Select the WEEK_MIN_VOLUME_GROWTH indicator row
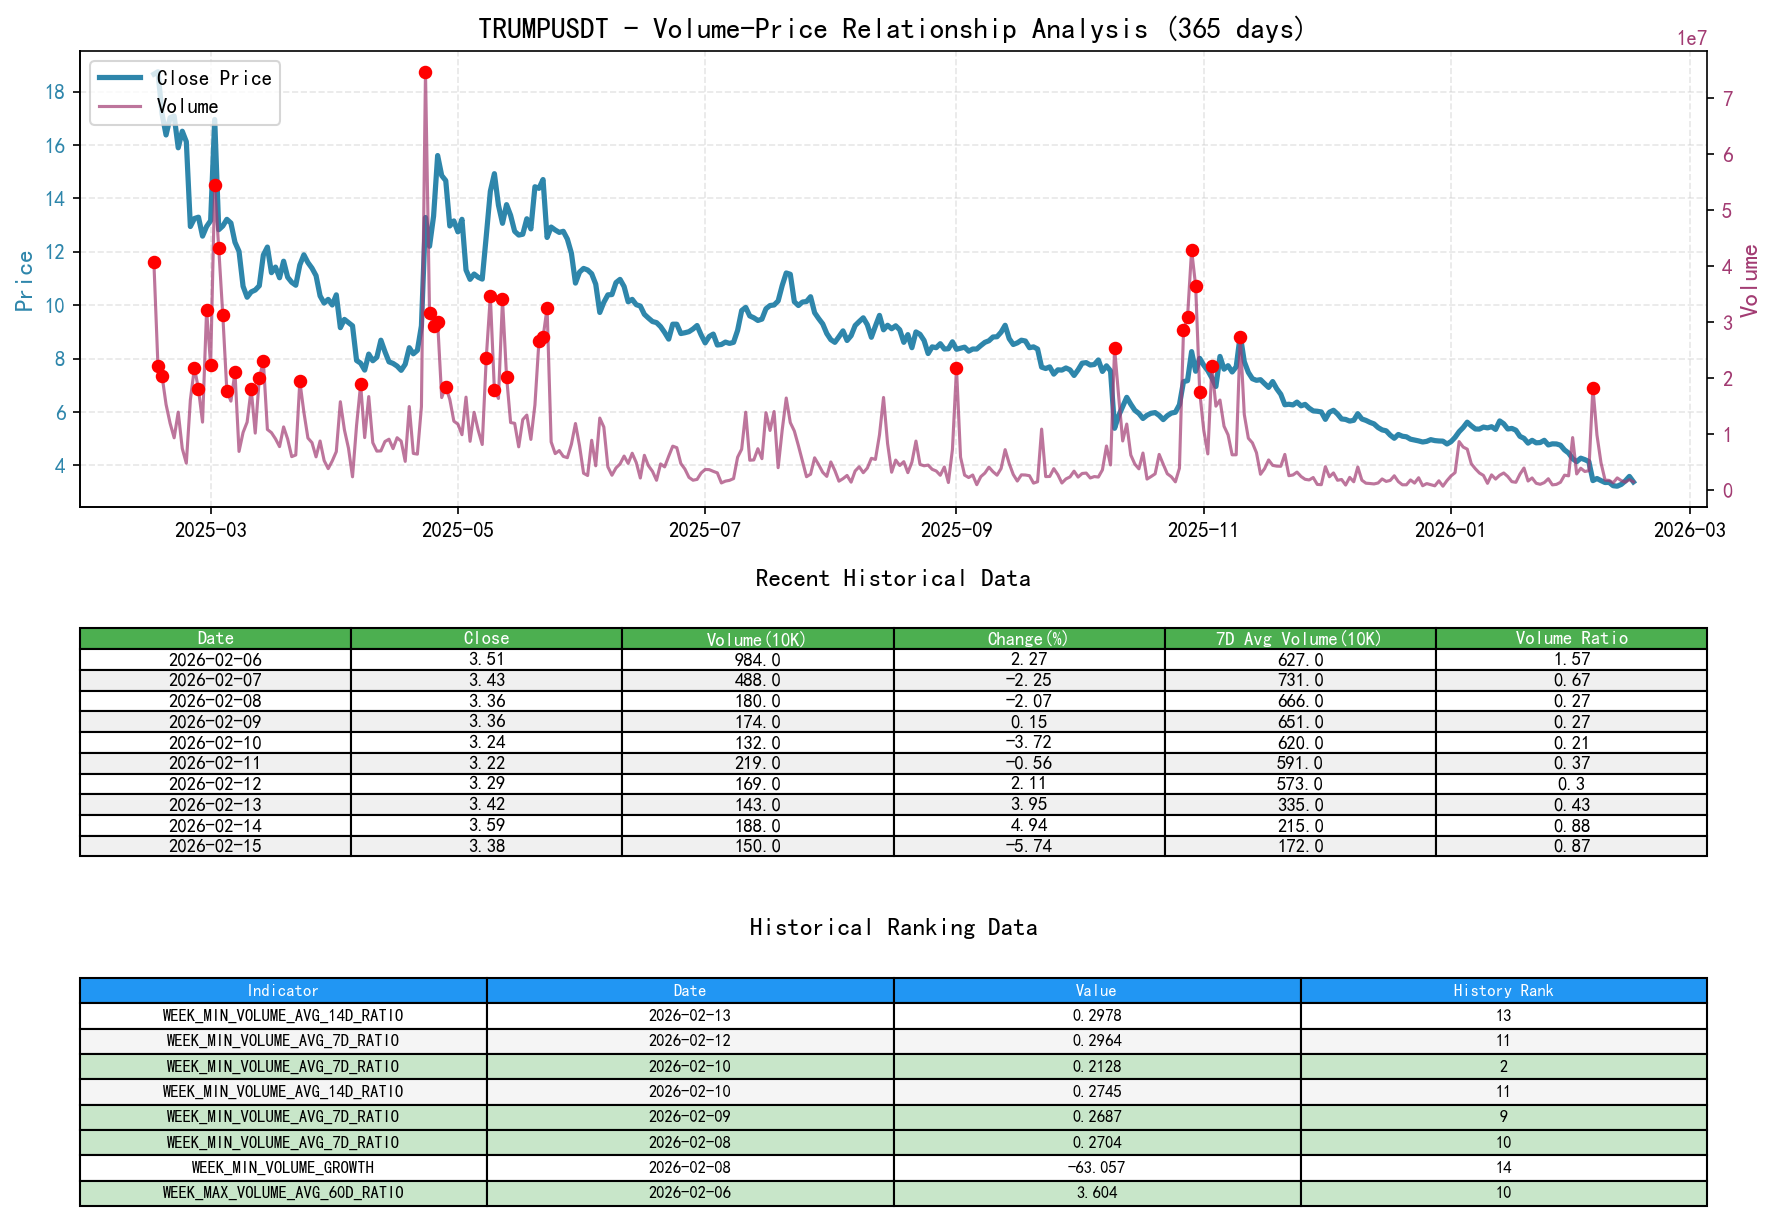This screenshot has width=1776, height=1221. [283, 1167]
